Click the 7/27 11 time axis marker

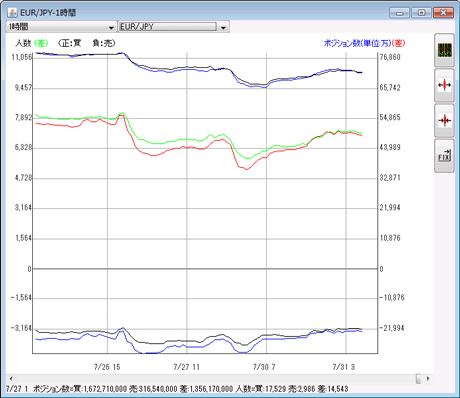186,367
